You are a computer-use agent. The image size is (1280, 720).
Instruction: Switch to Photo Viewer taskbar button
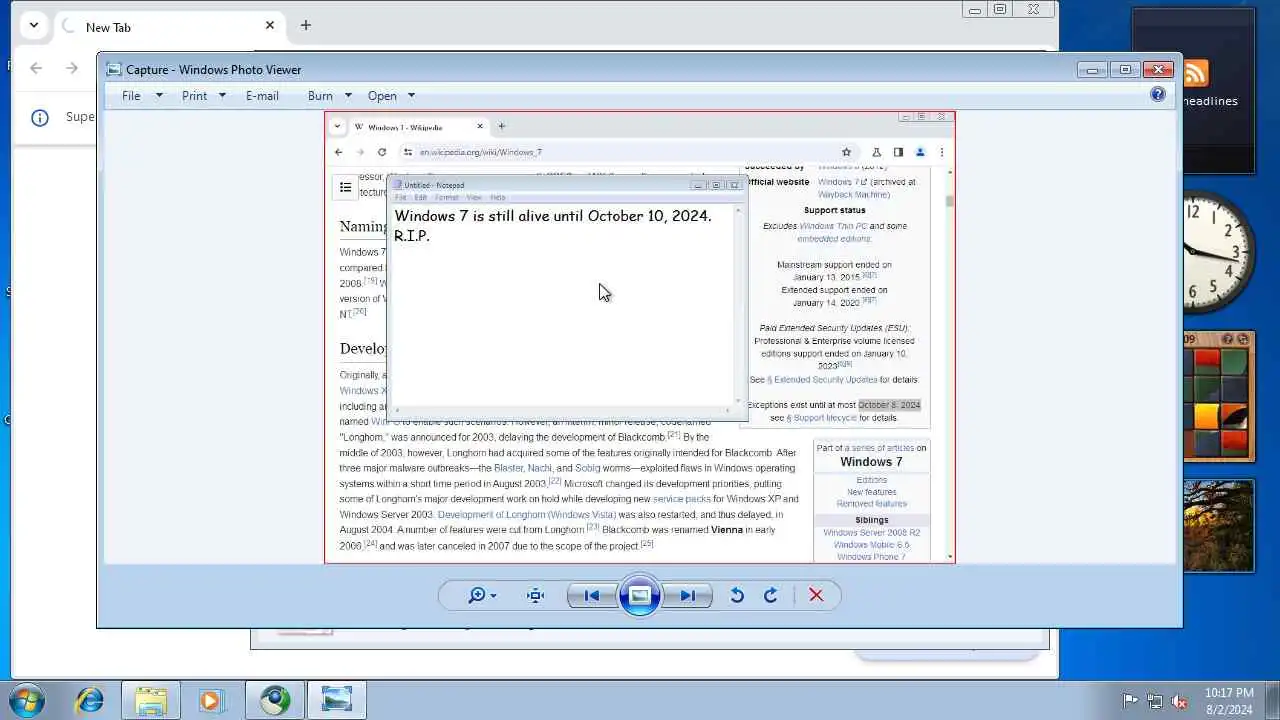coord(337,700)
